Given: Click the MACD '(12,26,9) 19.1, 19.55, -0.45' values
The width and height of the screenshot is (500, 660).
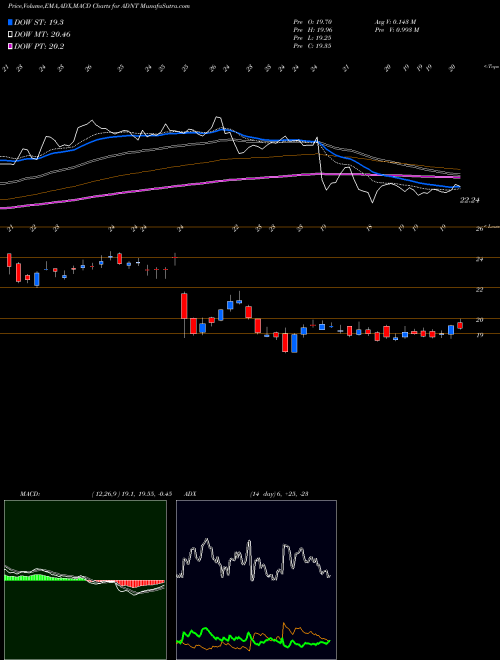Looking at the screenshot, I should [x=131, y=494].
